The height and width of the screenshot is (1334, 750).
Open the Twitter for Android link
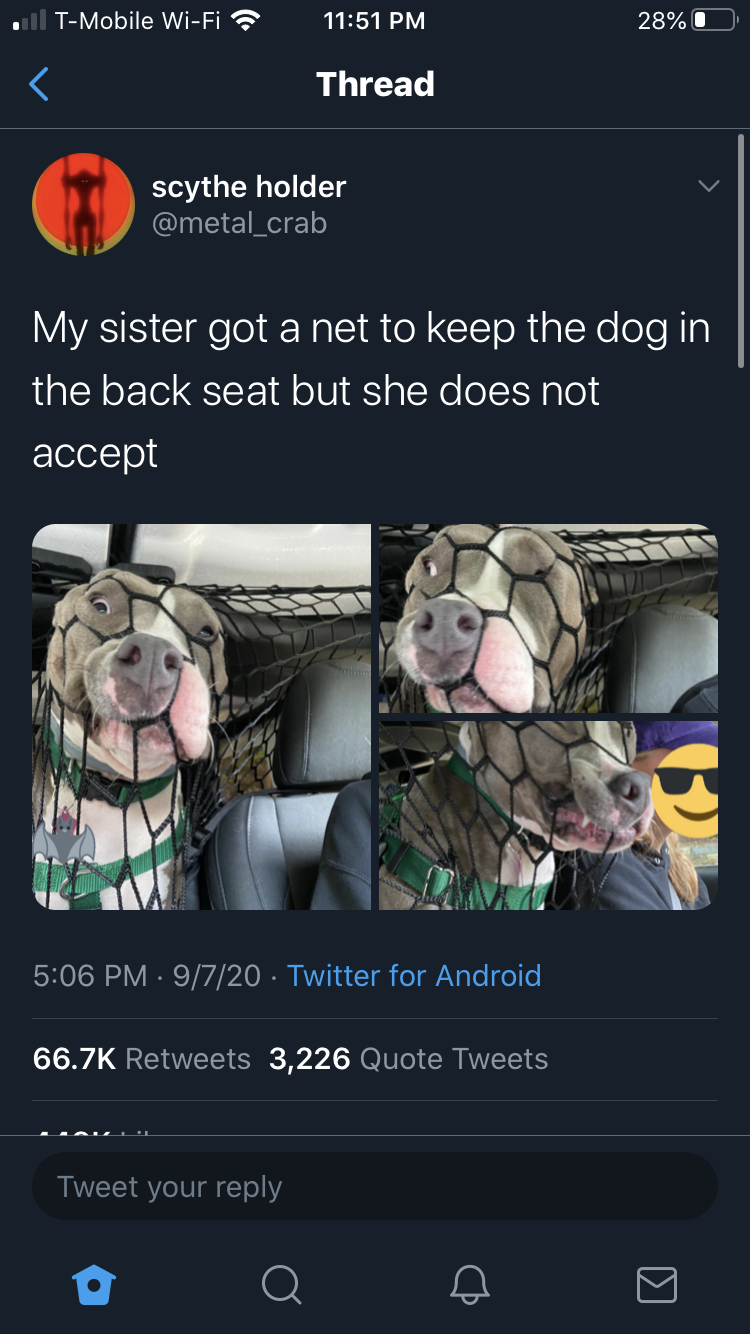(414, 975)
